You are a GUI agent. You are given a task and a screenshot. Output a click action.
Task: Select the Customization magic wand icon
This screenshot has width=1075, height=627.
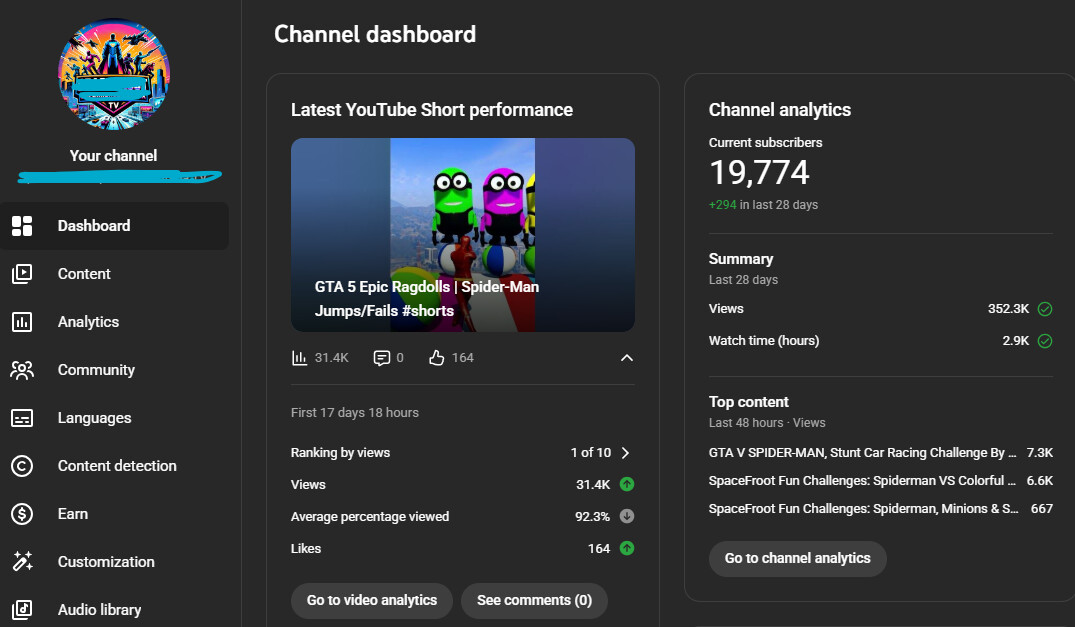pos(22,562)
